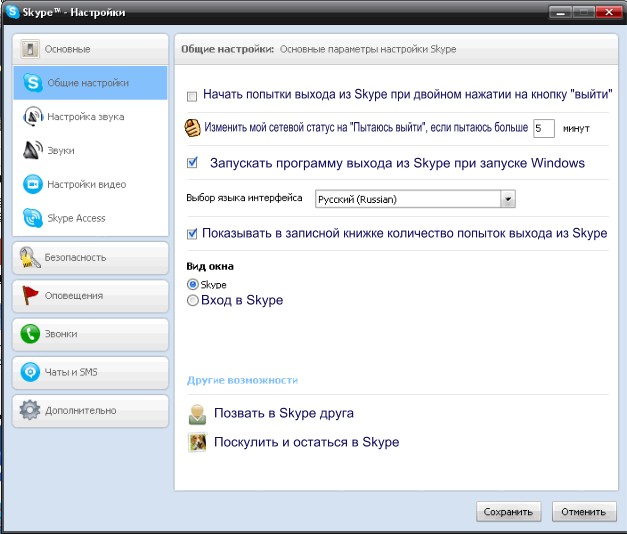Click the Сохранить button
The image size is (627, 534).
click(508, 512)
